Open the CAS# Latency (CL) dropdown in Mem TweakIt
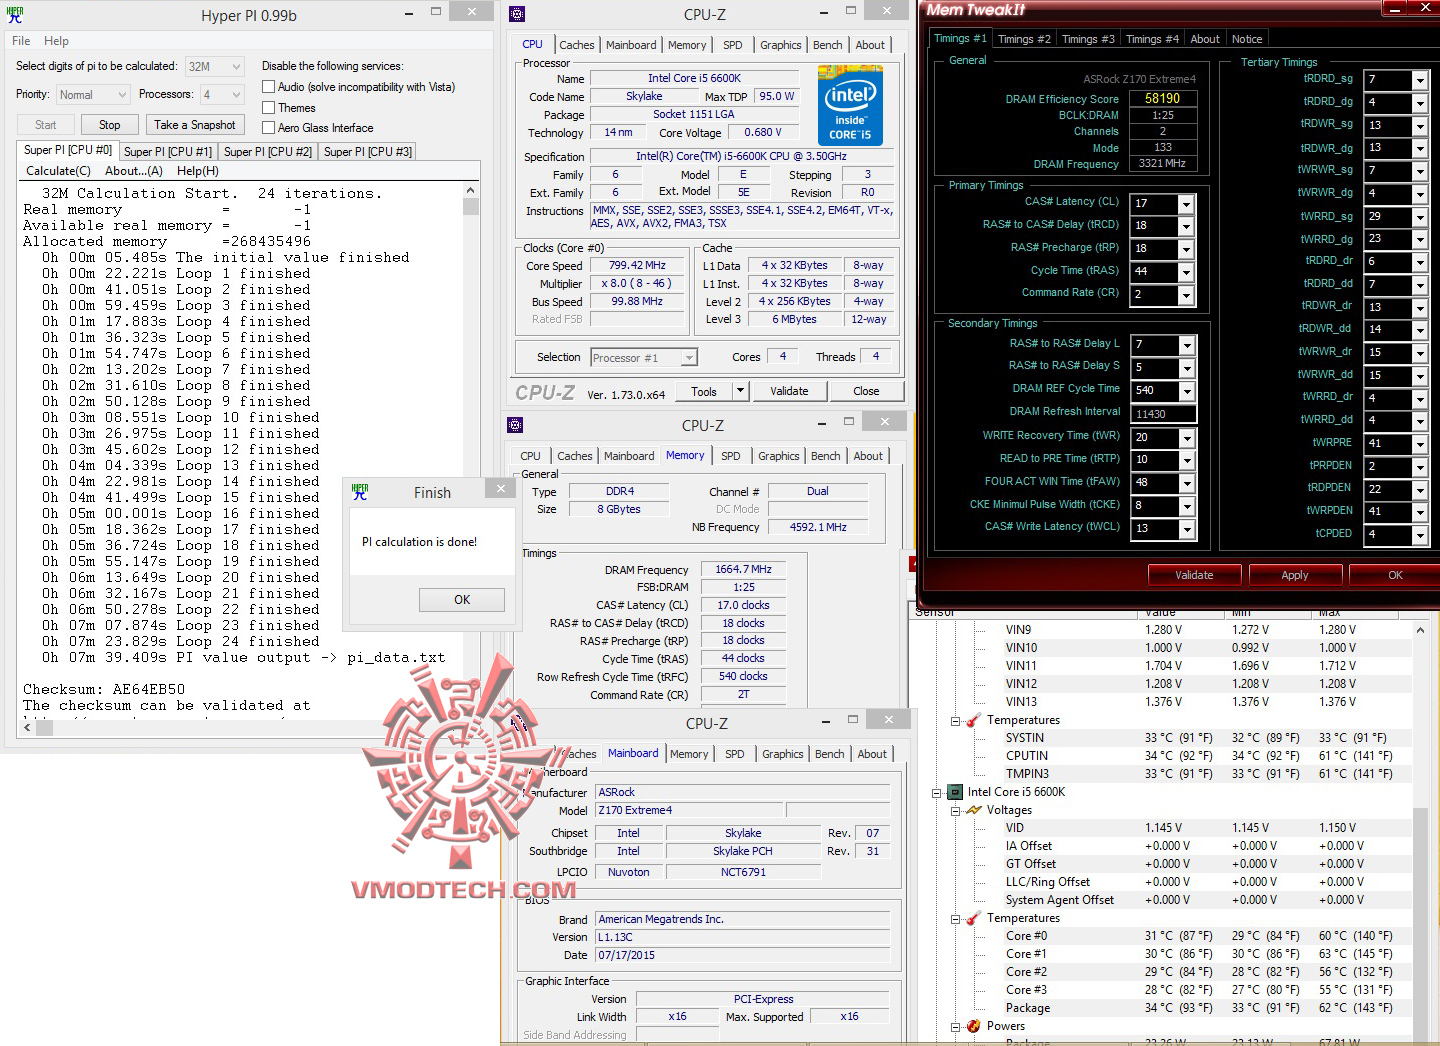The height and width of the screenshot is (1046, 1440). tap(1186, 204)
